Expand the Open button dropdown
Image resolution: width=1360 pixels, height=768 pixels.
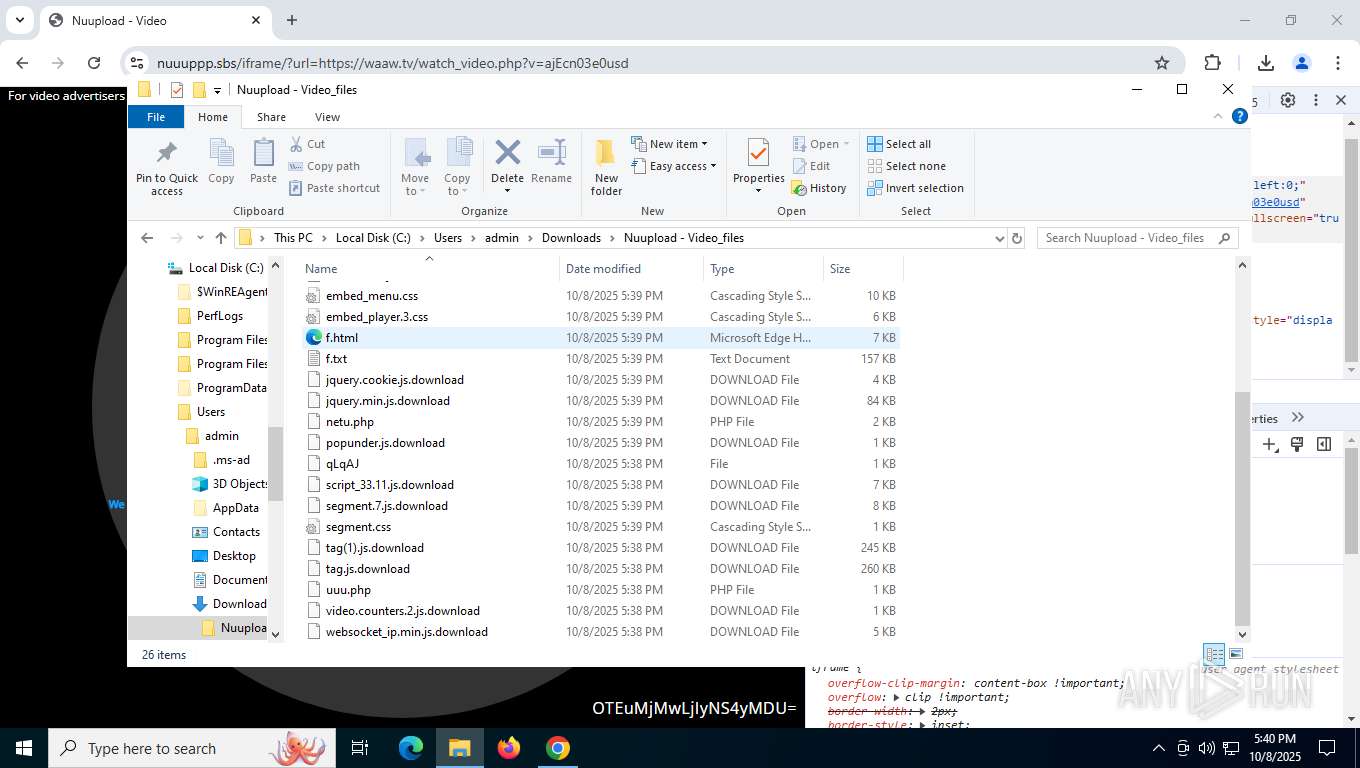click(846, 144)
